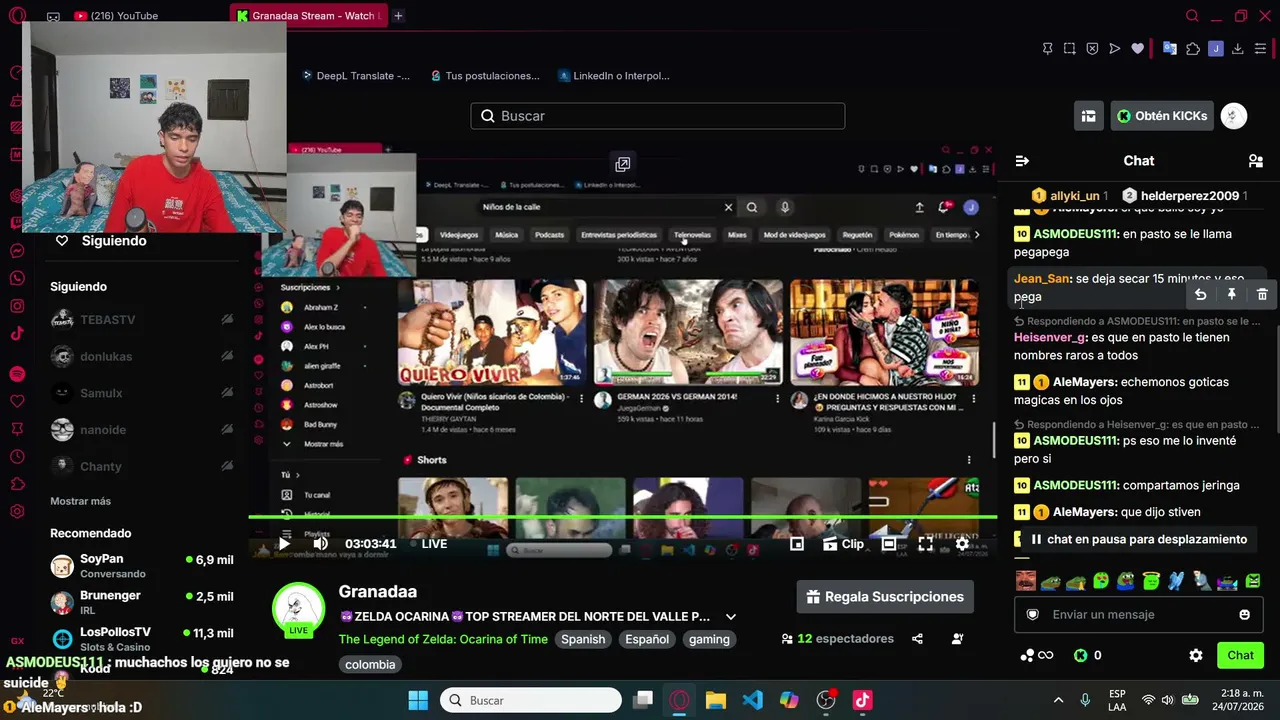Screen dimensions: 1280x720
Task: Click the Enviar un mensaje input
Action: click(x=1138, y=615)
